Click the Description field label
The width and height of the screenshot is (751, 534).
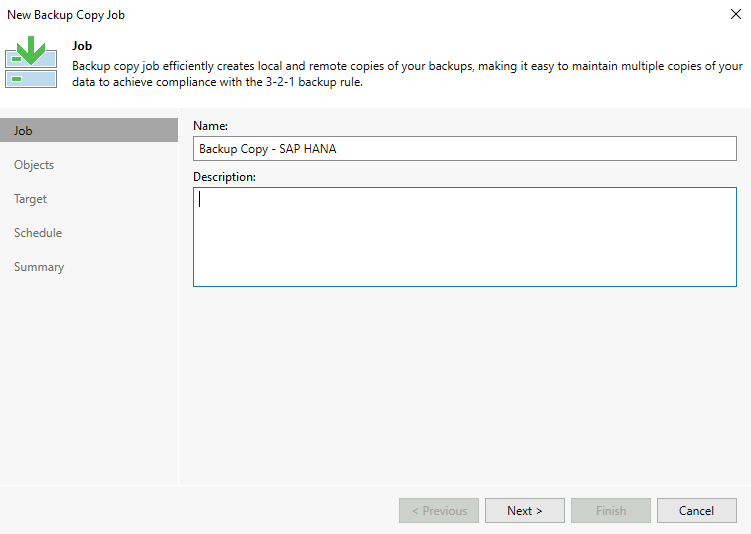pyautogui.click(x=224, y=177)
